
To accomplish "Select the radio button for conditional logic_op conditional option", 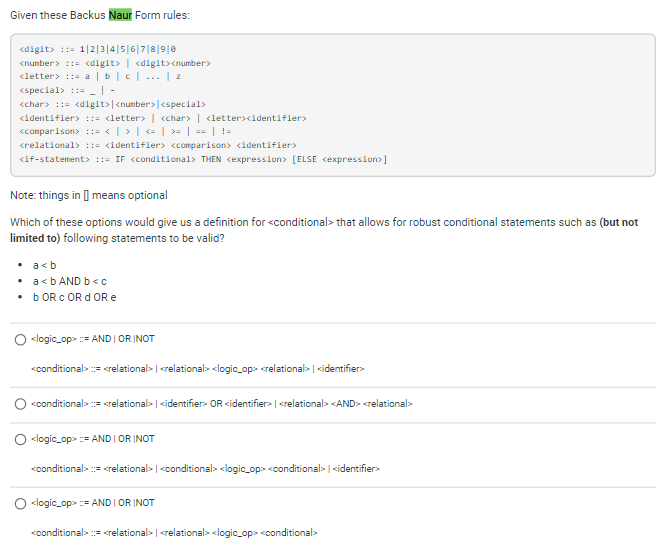I will [x=20, y=440].
